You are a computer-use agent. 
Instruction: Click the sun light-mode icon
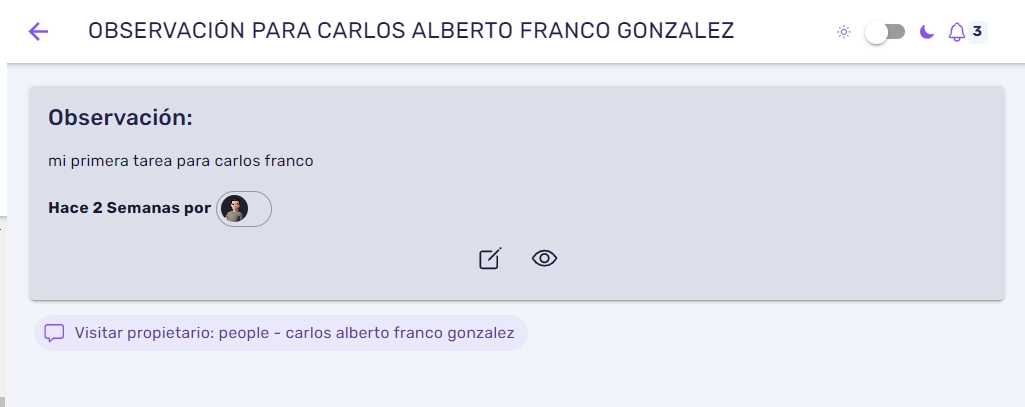[x=844, y=32]
